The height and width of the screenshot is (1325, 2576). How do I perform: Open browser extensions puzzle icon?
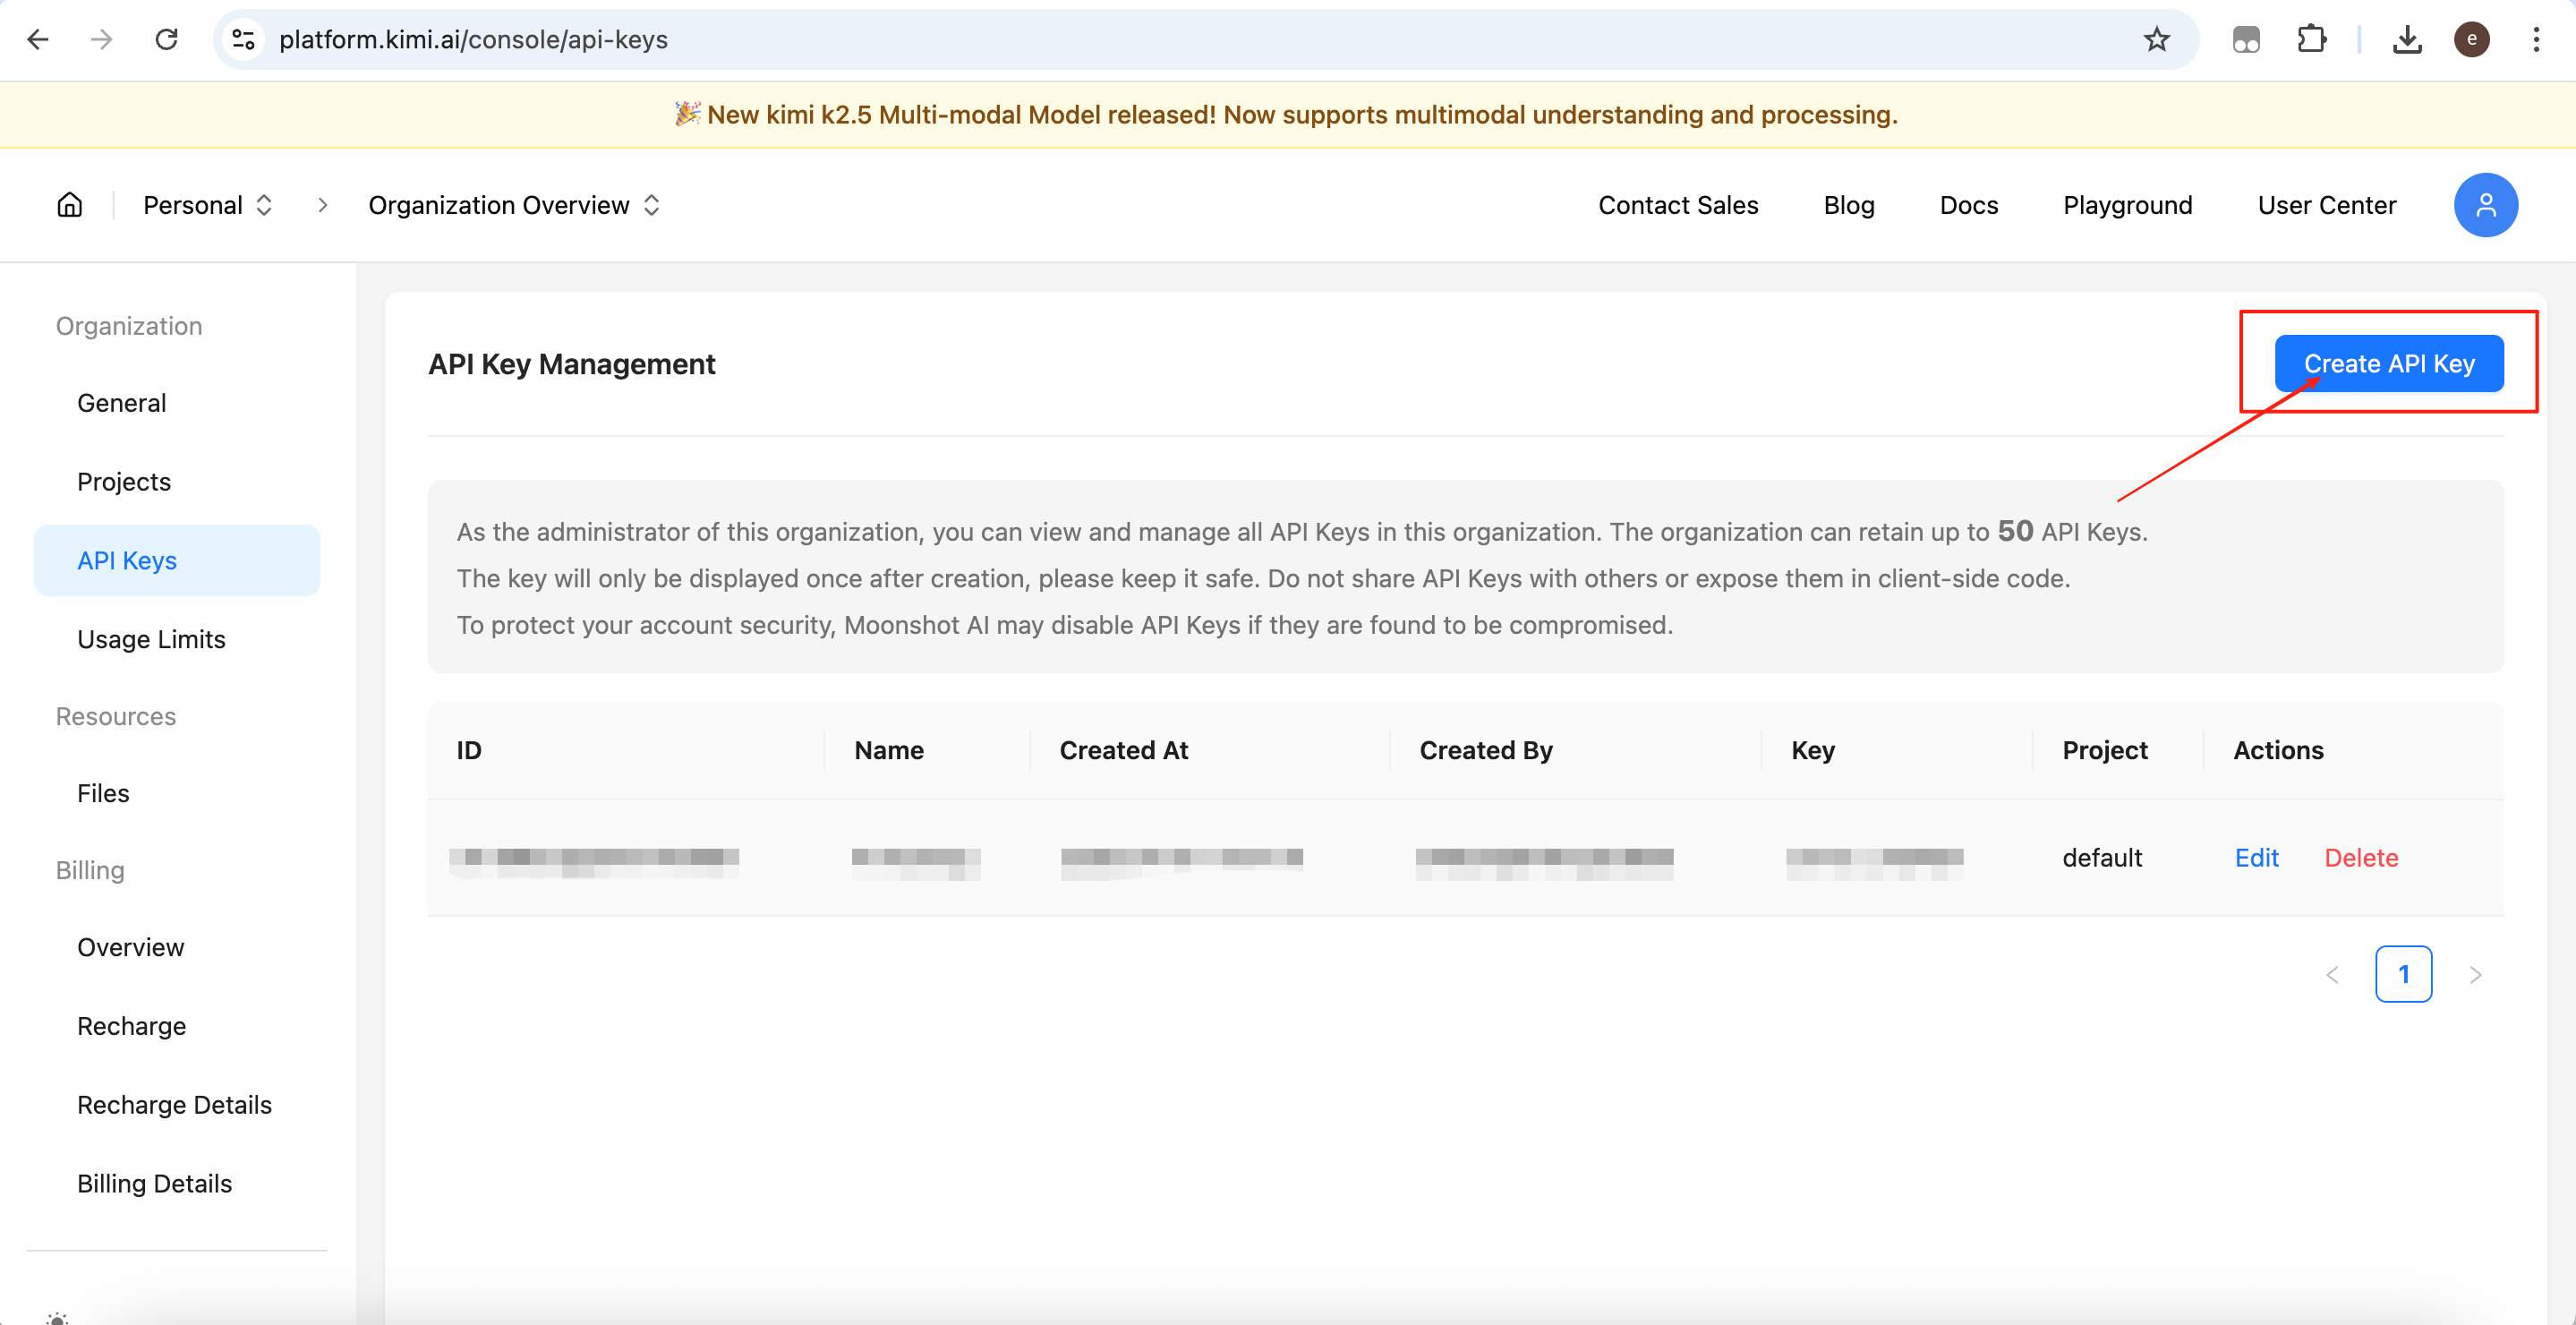[x=2311, y=40]
